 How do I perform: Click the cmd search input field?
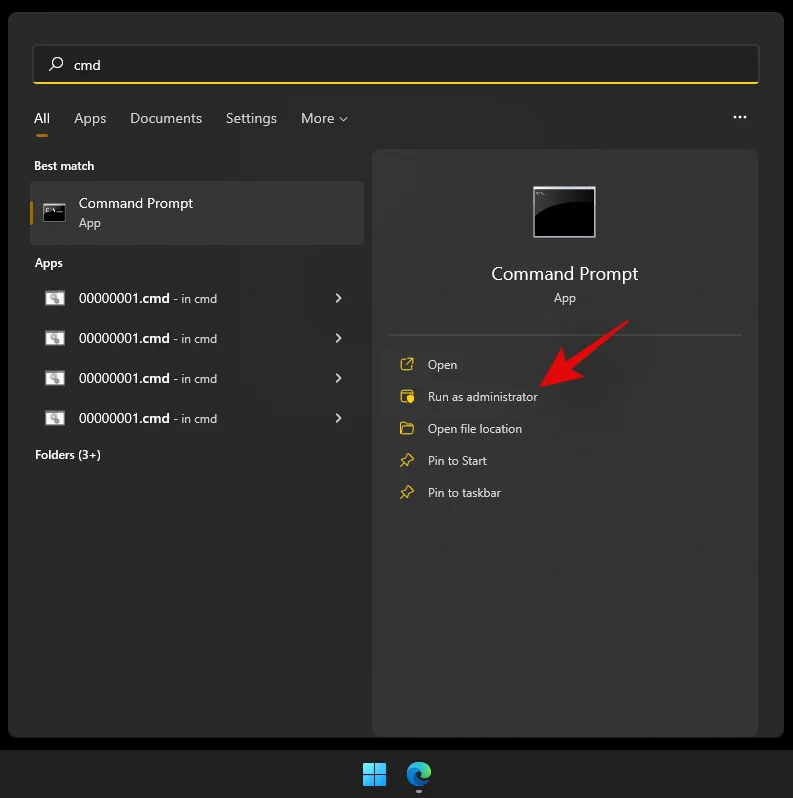click(x=395, y=64)
